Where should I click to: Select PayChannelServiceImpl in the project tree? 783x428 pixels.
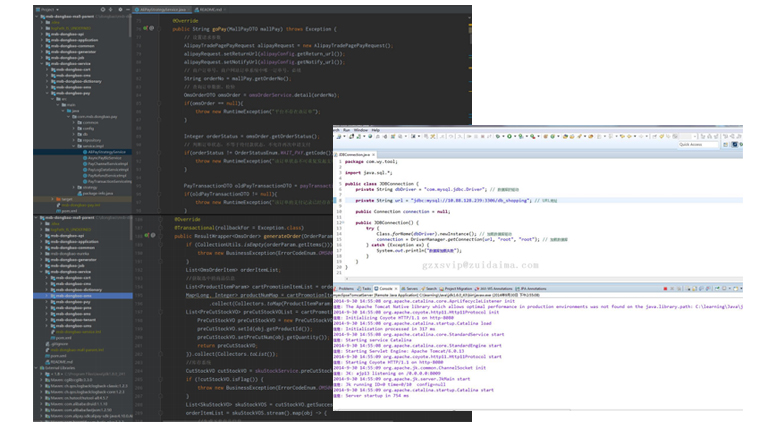tap(105, 164)
